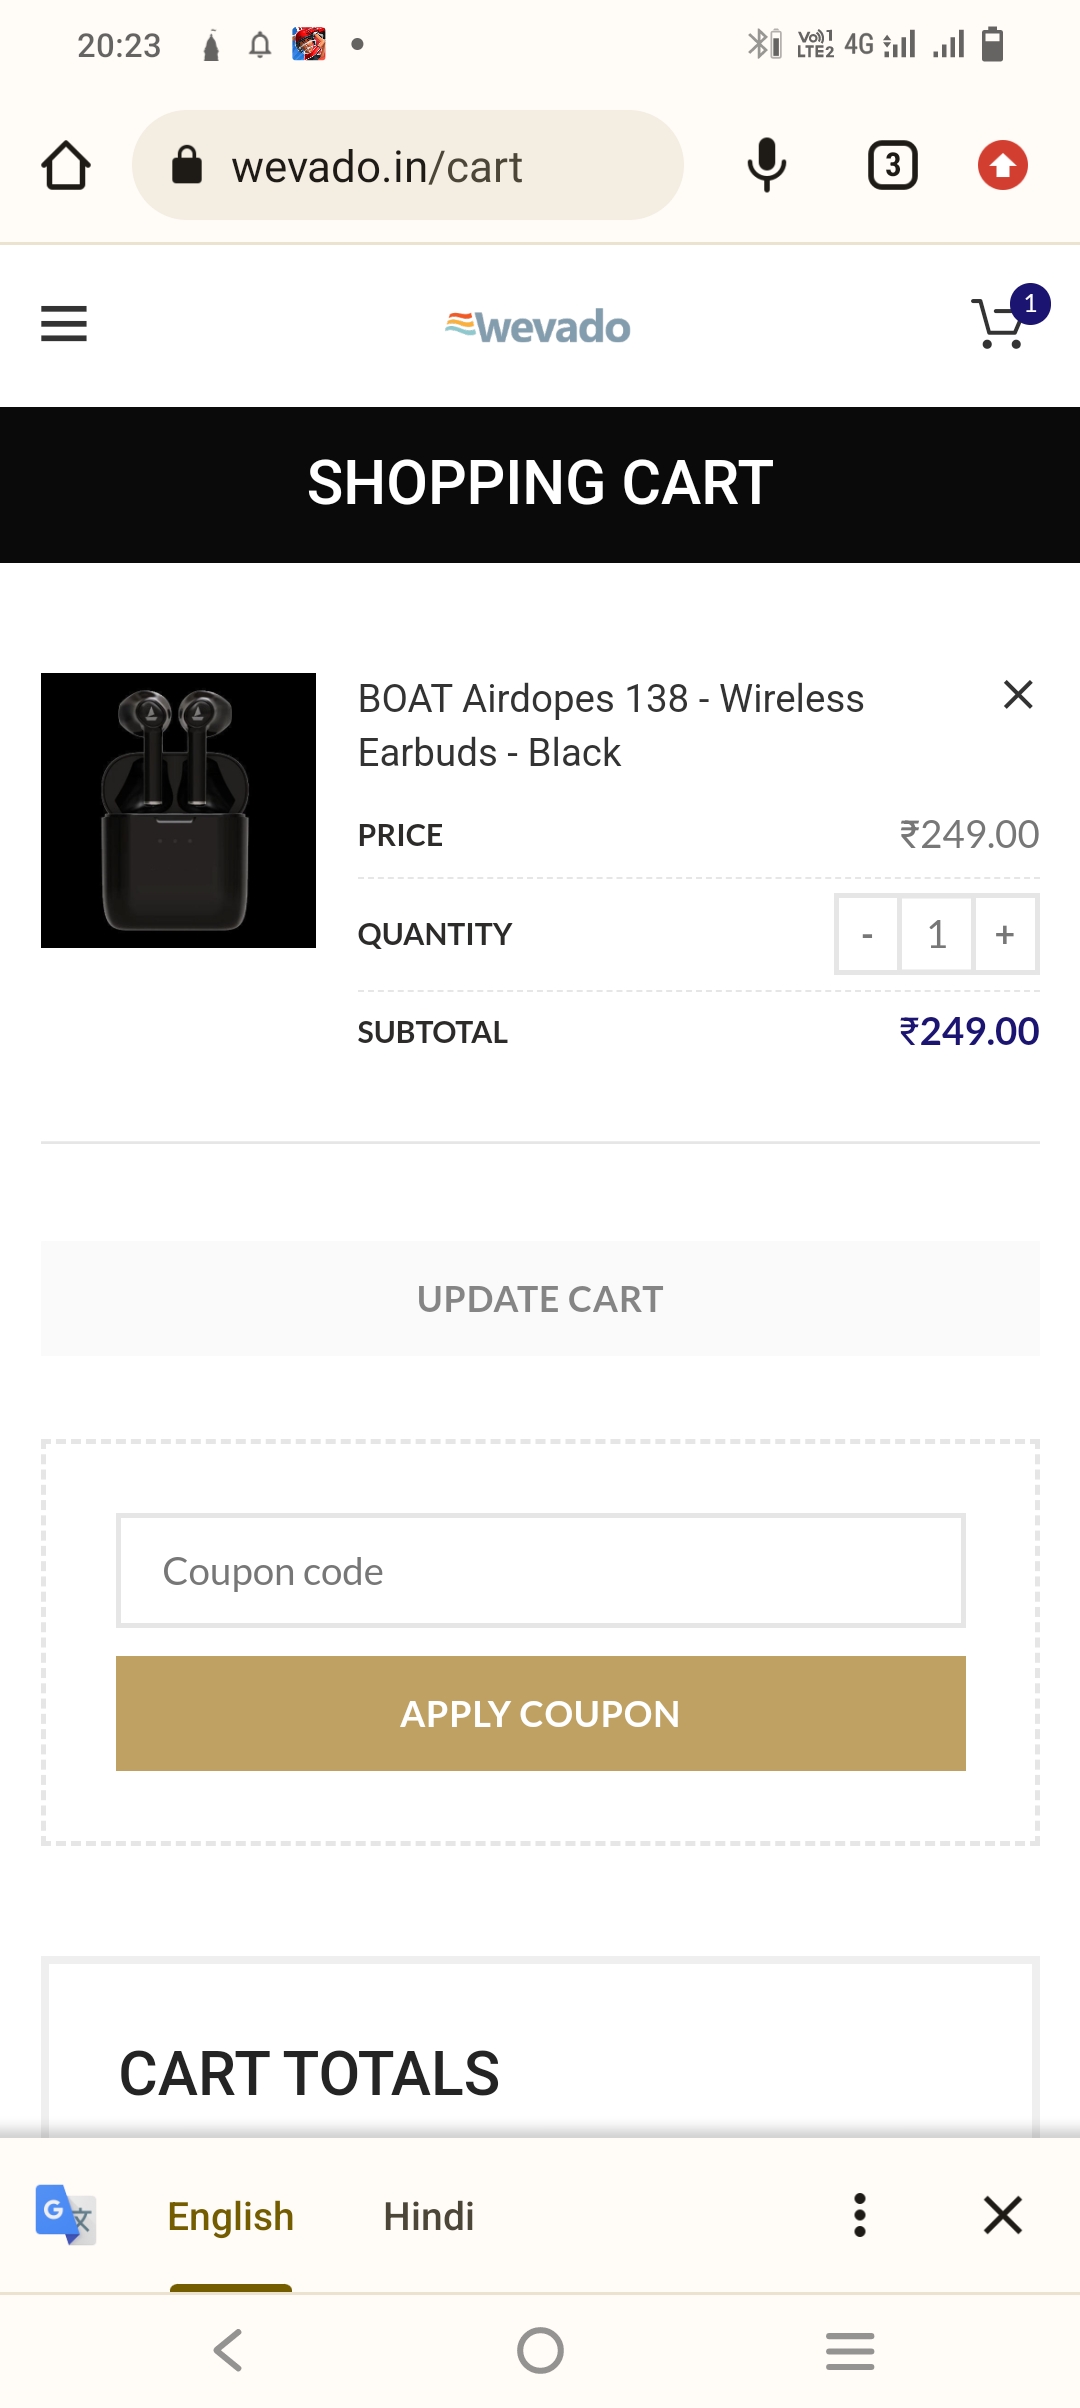Open the hamburger navigation menu
Screen dimensions: 1080x2408
tap(64, 324)
